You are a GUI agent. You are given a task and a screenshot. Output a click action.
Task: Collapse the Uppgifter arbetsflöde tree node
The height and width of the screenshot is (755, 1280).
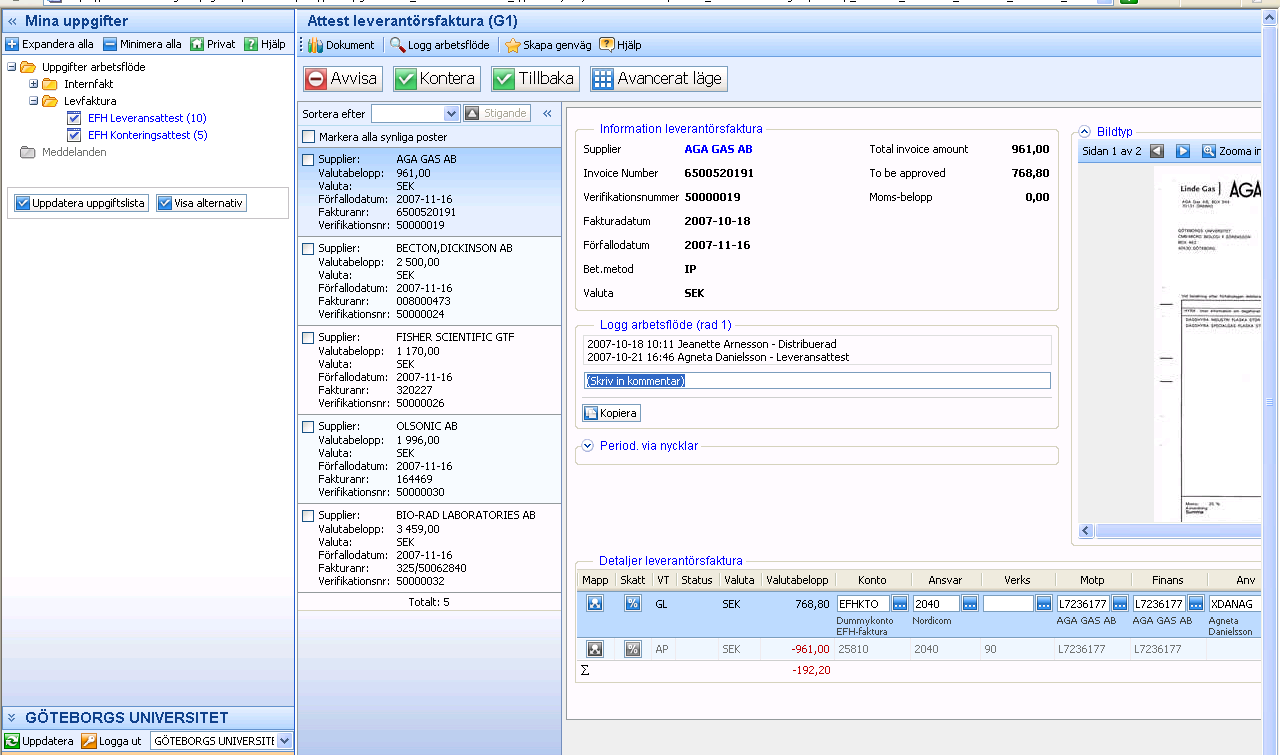pyautogui.click(x=11, y=67)
